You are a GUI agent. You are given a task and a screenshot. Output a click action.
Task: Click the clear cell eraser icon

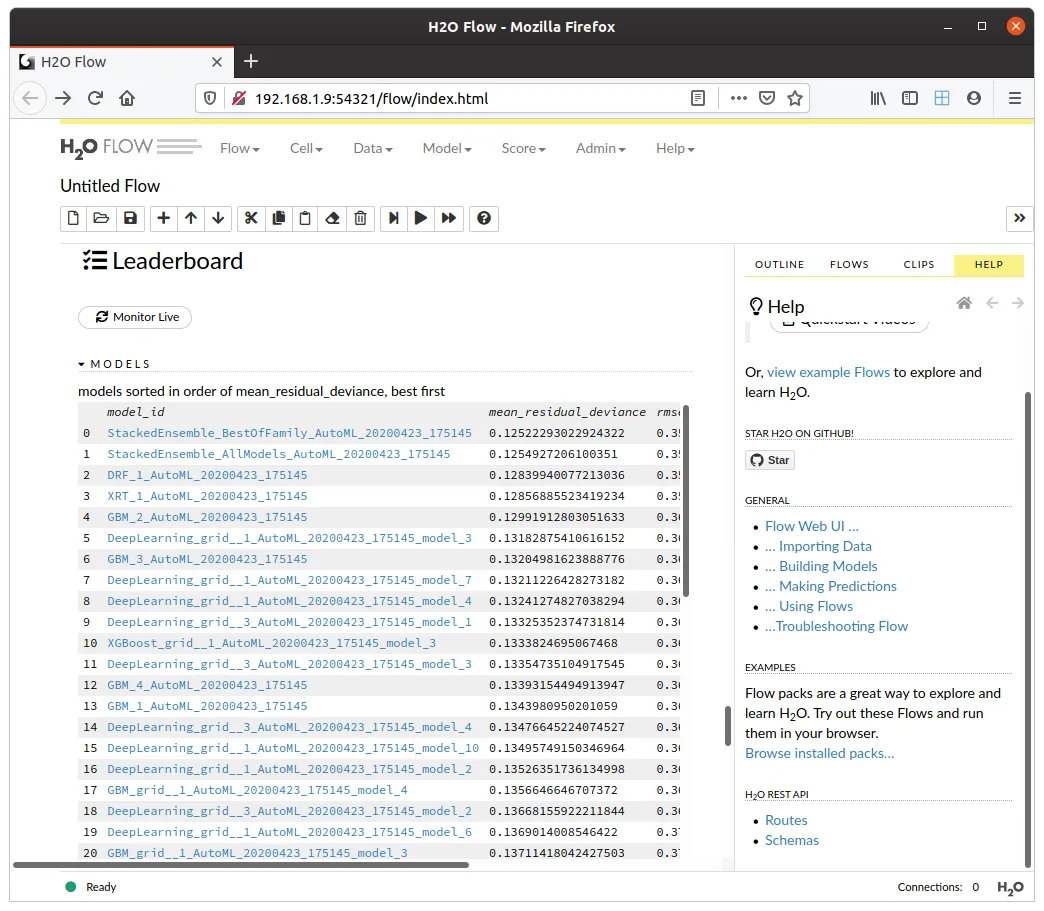(333, 218)
